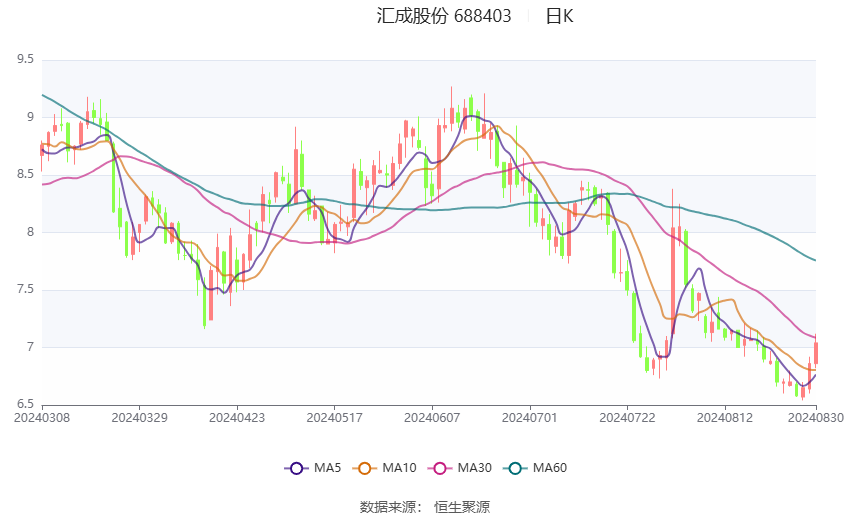
Task: Toggle the MA60 legend marker
Action: point(516,468)
